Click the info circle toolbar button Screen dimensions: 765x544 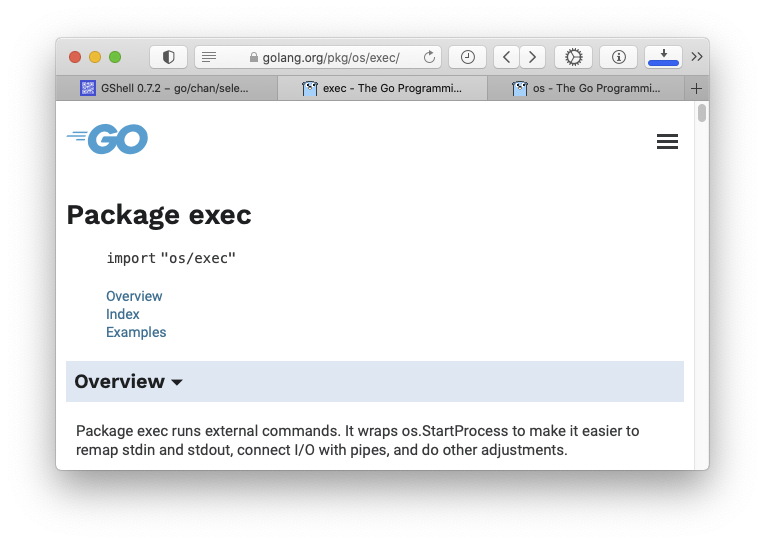click(x=618, y=57)
